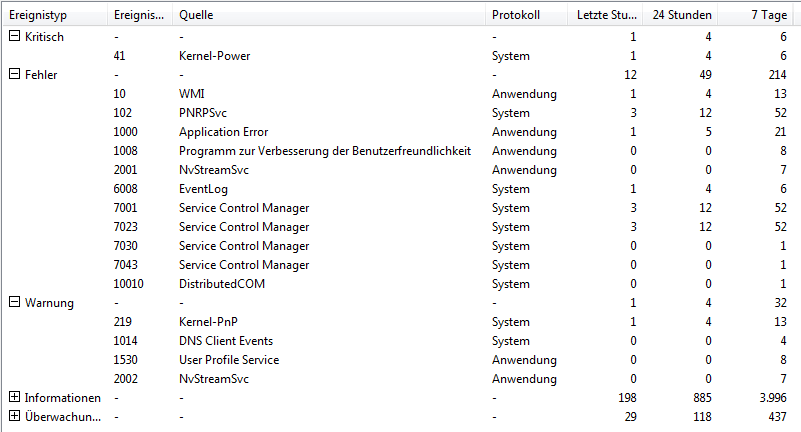
Task: Click the Letzte Stunde column header
Action: click(x=607, y=14)
